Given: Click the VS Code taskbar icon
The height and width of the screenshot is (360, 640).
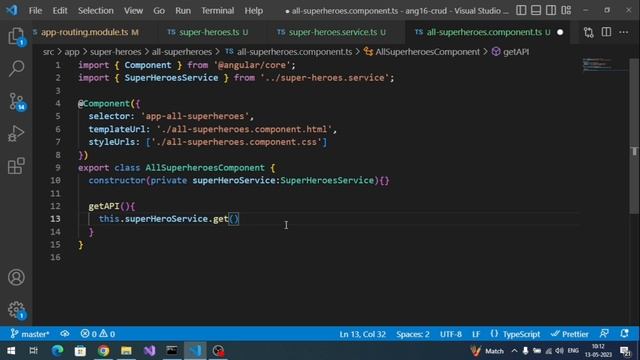Looking at the screenshot, I should (x=196, y=351).
